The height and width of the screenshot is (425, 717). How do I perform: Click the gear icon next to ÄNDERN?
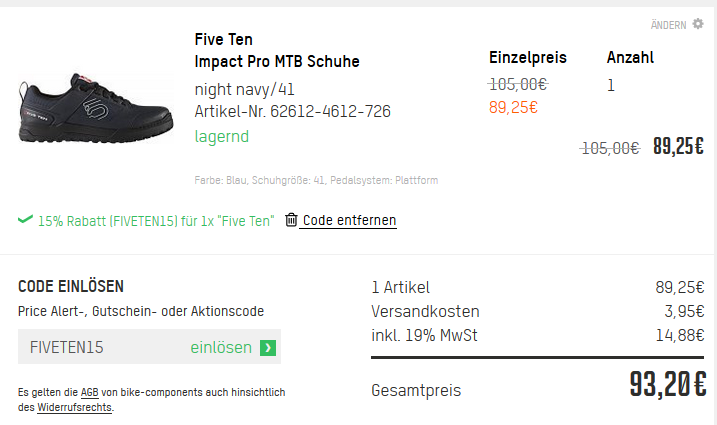[698, 24]
